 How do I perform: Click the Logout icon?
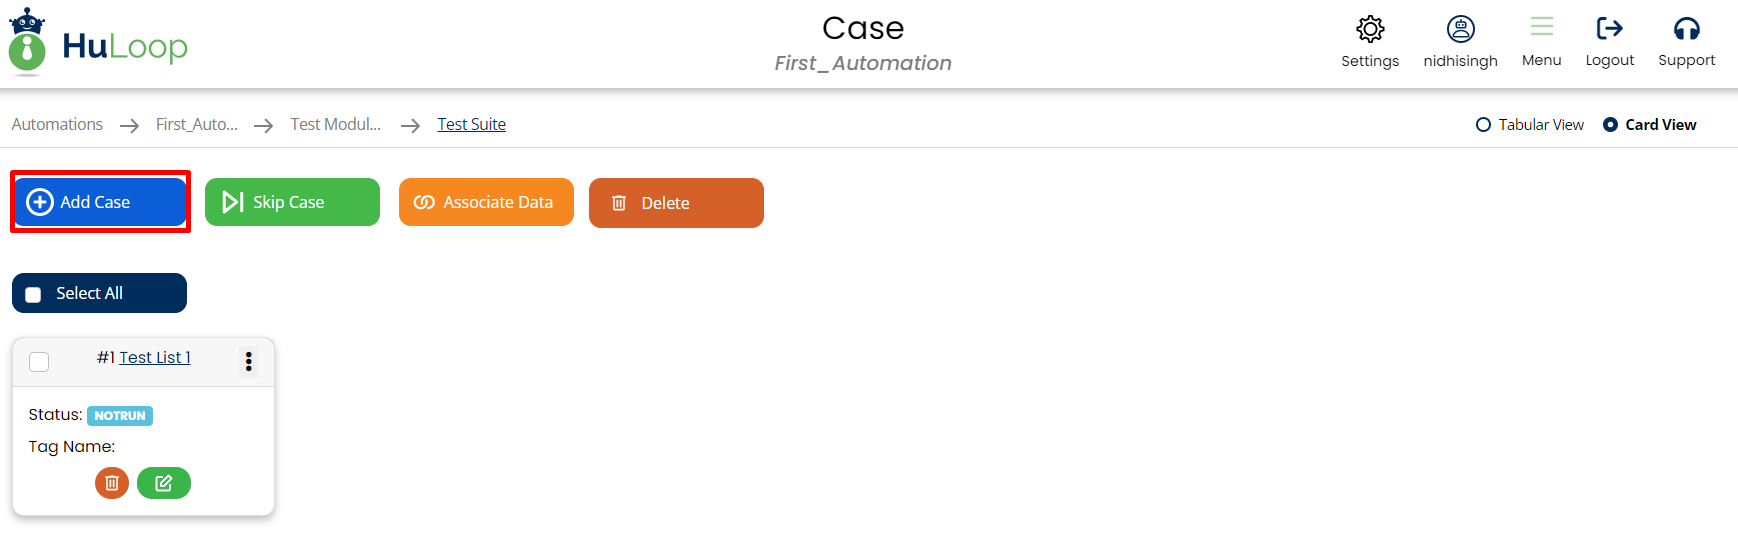pos(1609,29)
